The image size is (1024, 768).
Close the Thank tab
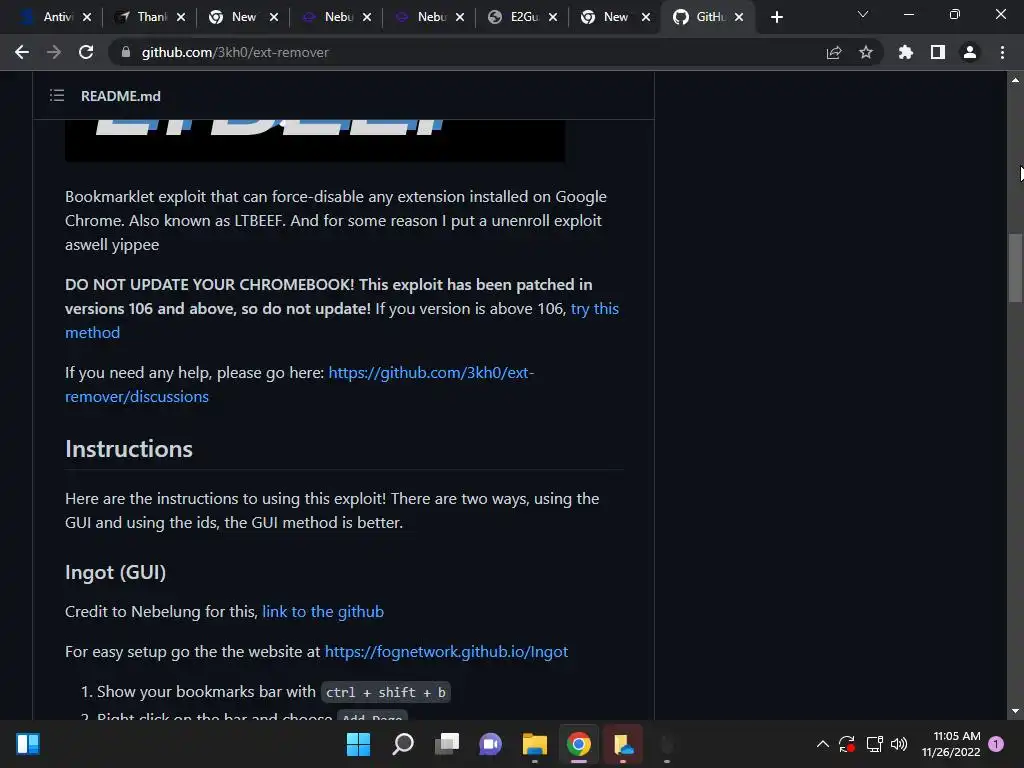point(181,17)
